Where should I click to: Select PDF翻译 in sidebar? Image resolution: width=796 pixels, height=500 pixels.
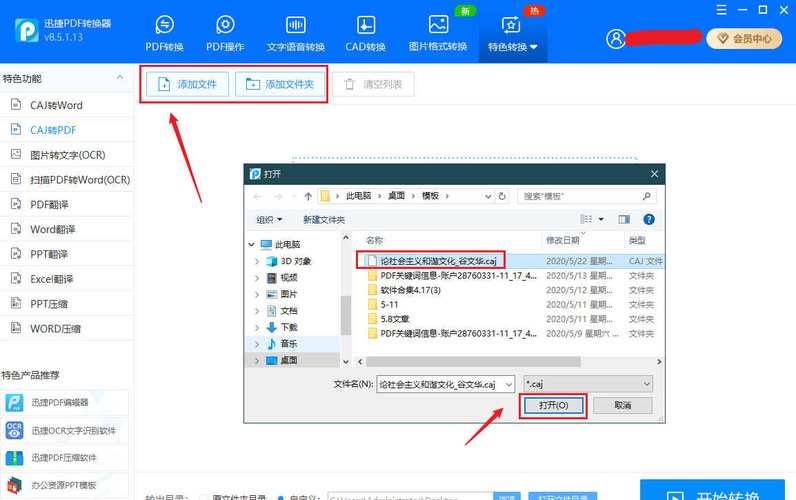coord(67,205)
